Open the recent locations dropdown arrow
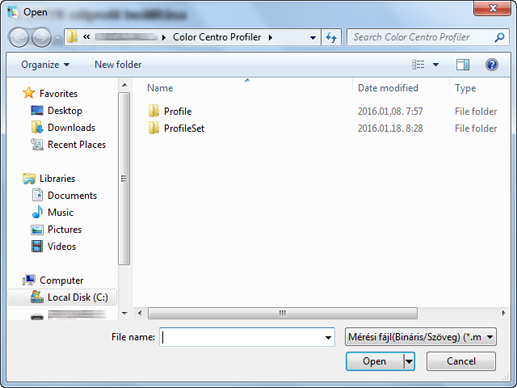Image resolution: width=517 pixels, height=388 pixels. [x=58, y=38]
